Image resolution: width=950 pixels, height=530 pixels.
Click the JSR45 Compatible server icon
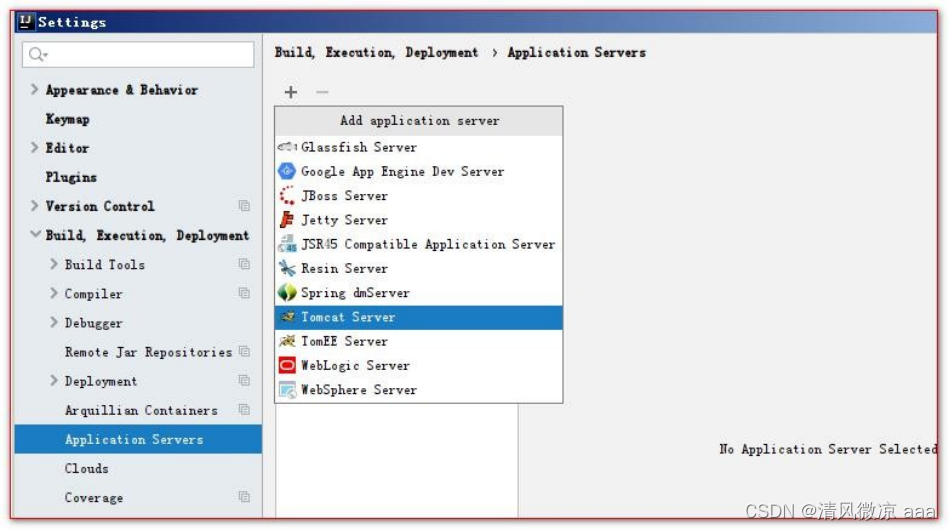pos(287,244)
